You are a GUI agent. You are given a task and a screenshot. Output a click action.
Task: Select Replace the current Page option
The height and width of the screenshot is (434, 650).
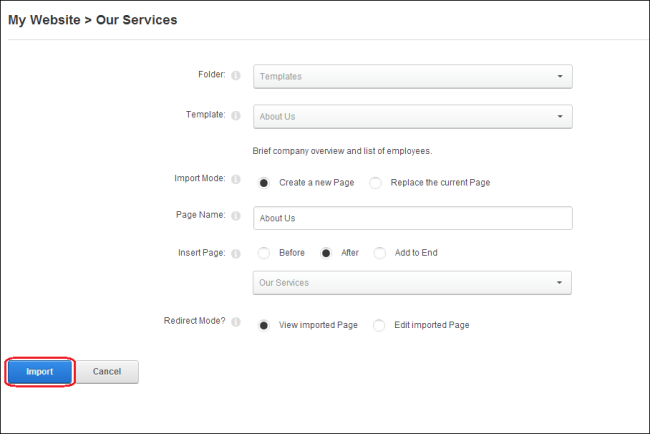tap(376, 183)
